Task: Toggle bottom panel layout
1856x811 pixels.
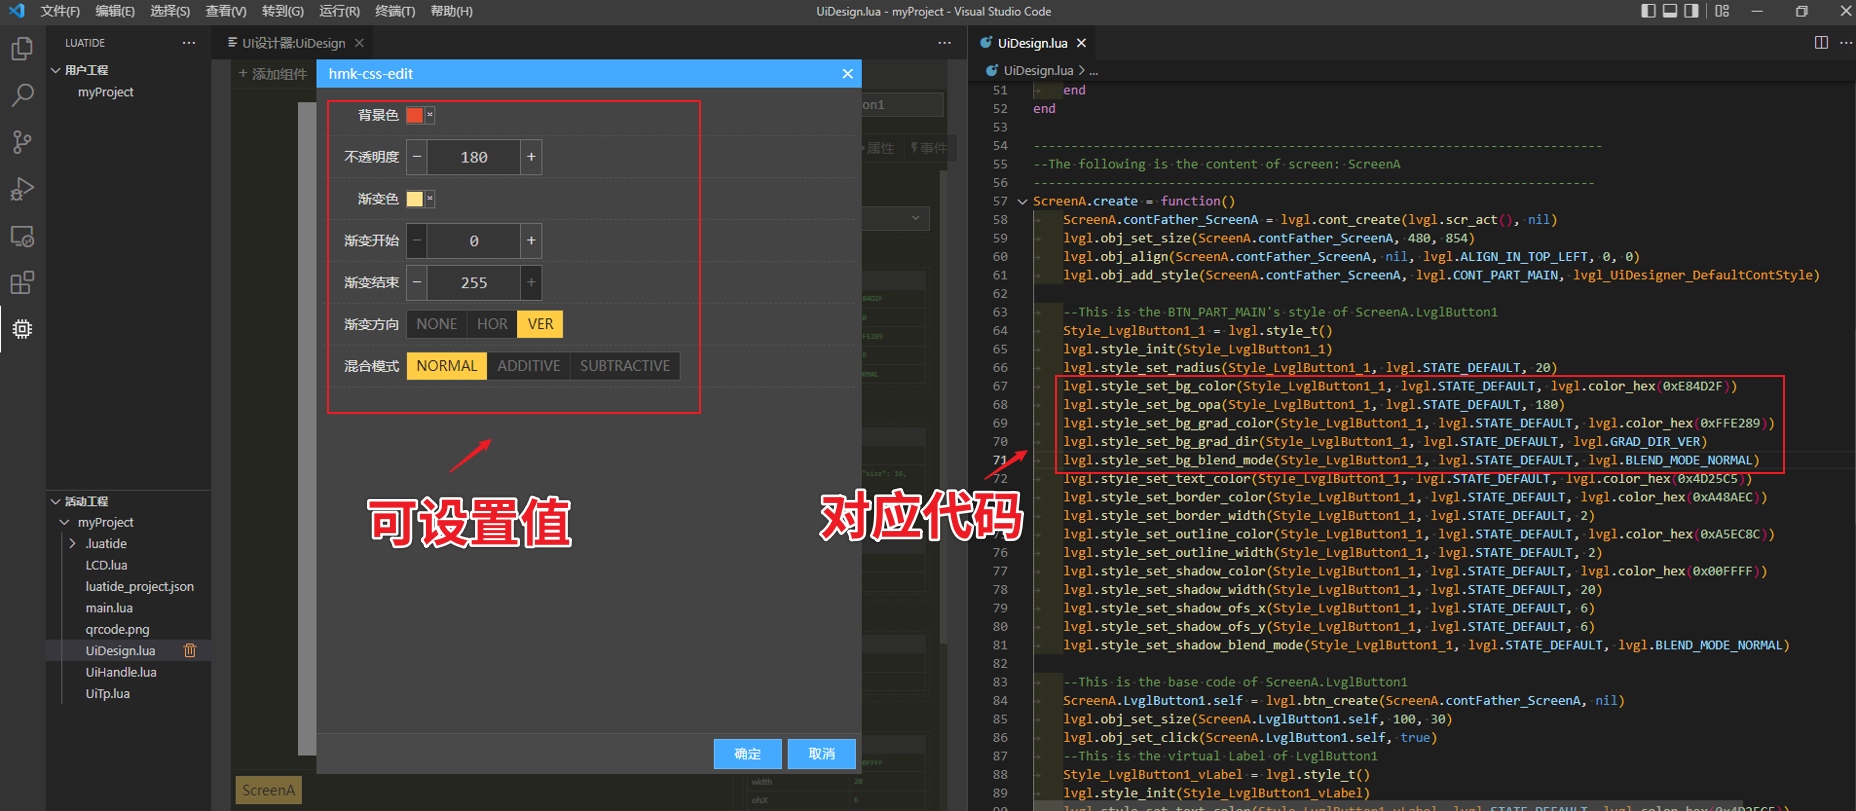Action: [x=1670, y=11]
